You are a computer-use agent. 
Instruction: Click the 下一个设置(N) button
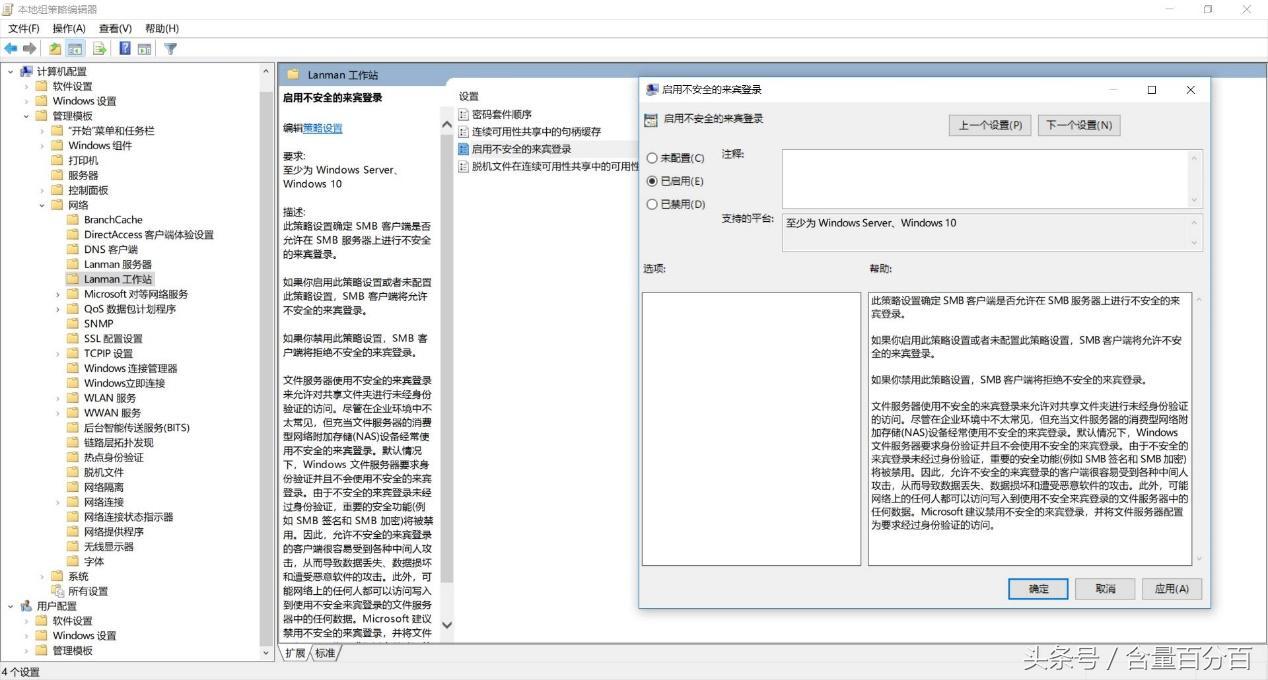1078,125
